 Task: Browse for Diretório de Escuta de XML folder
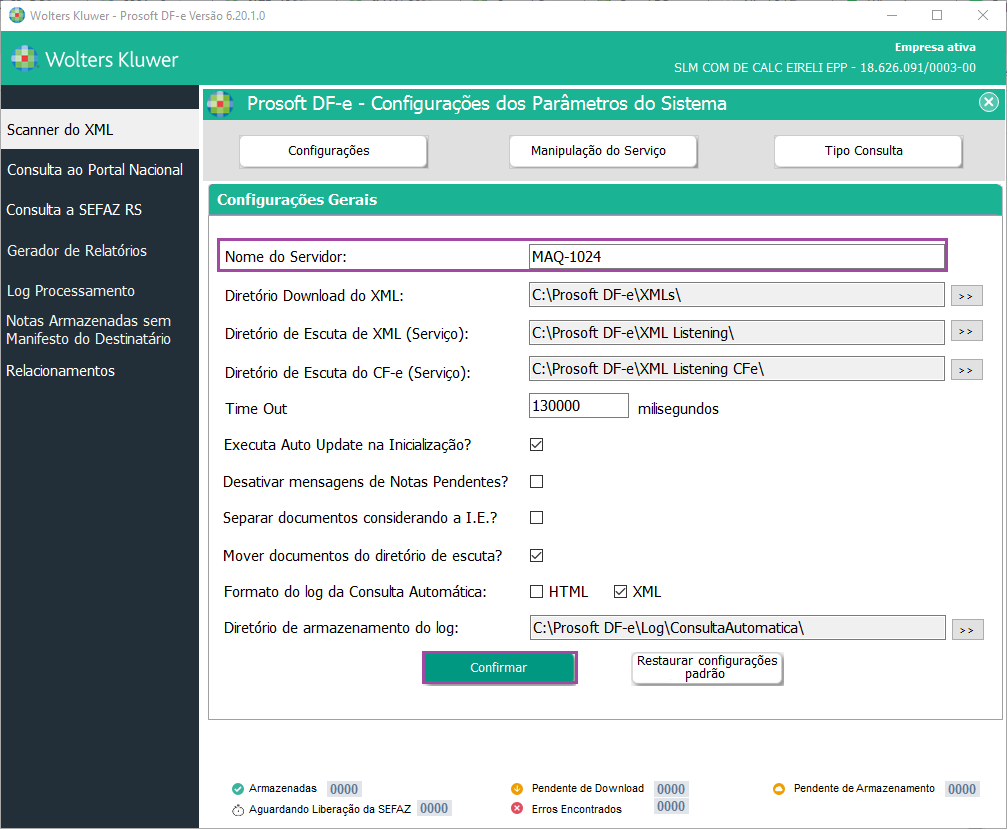point(966,331)
